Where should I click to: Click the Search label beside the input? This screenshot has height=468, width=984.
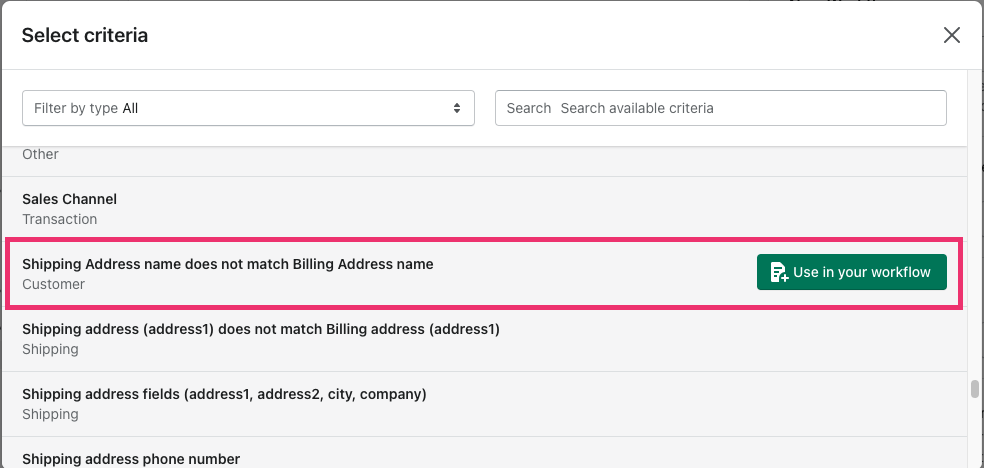click(528, 108)
